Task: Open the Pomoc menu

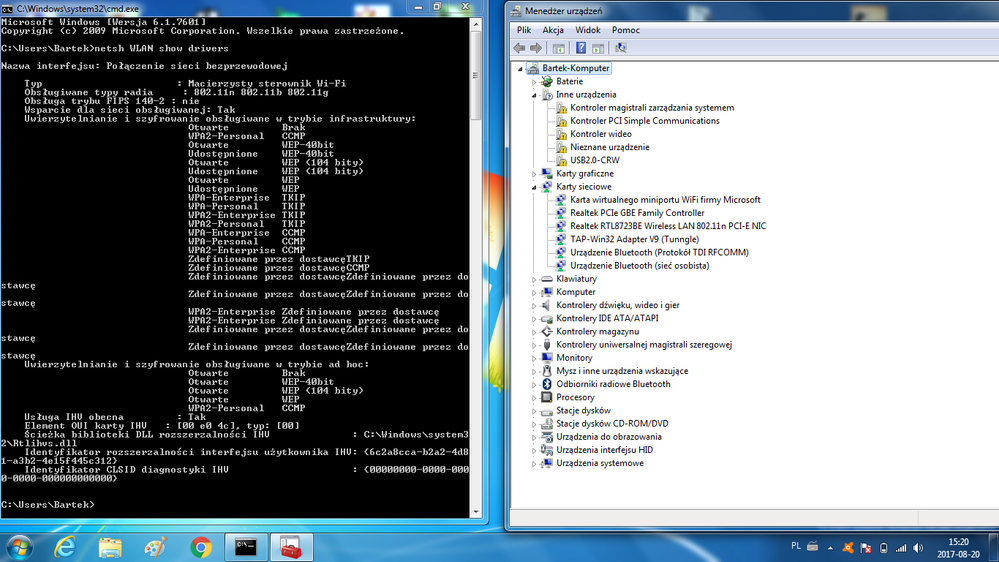Action: click(x=625, y=30)
